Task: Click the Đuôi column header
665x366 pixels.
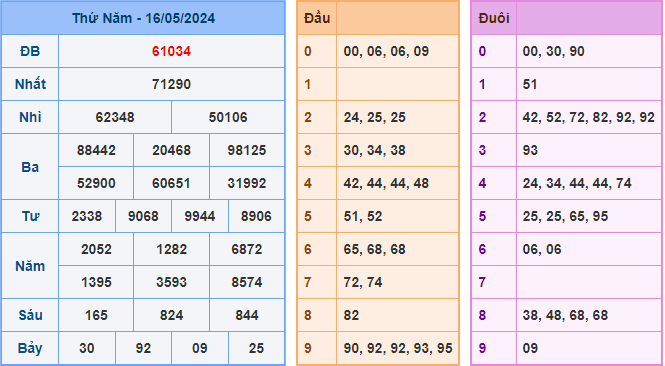Action: pyautogui.click(x=494, y=18)
